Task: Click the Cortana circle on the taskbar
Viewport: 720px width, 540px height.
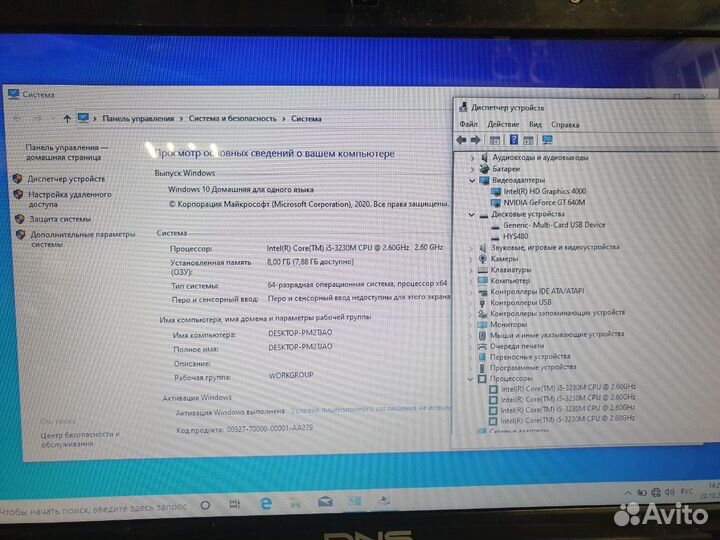Action: click(205, 506)
